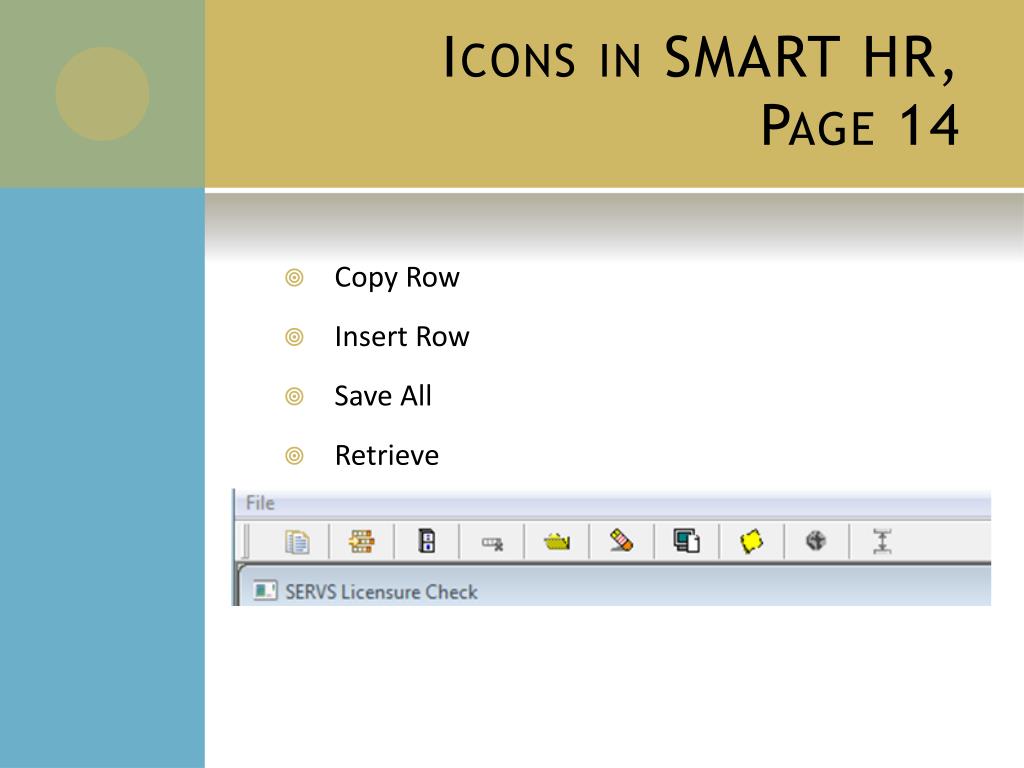1024x768 pixels.
Task: Click the yellow open folder icon
Action: point(556,541)
